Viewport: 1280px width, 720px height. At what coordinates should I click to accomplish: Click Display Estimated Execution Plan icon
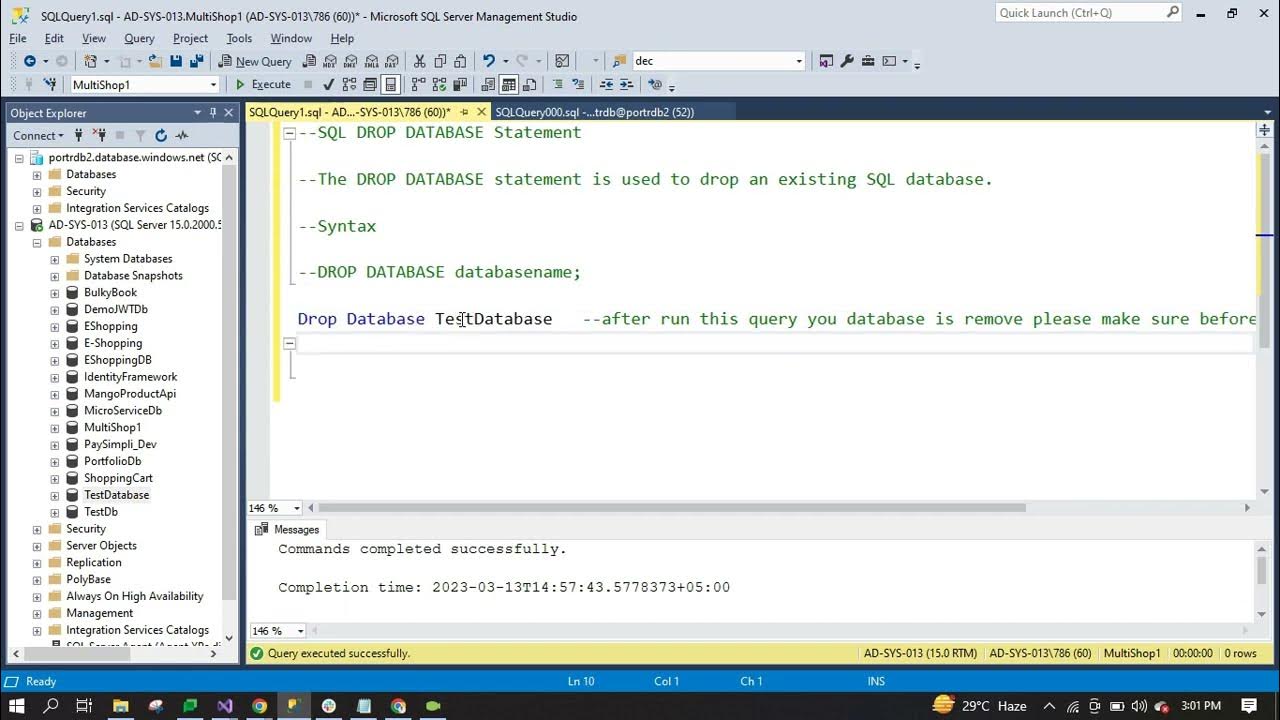(349, 85)
